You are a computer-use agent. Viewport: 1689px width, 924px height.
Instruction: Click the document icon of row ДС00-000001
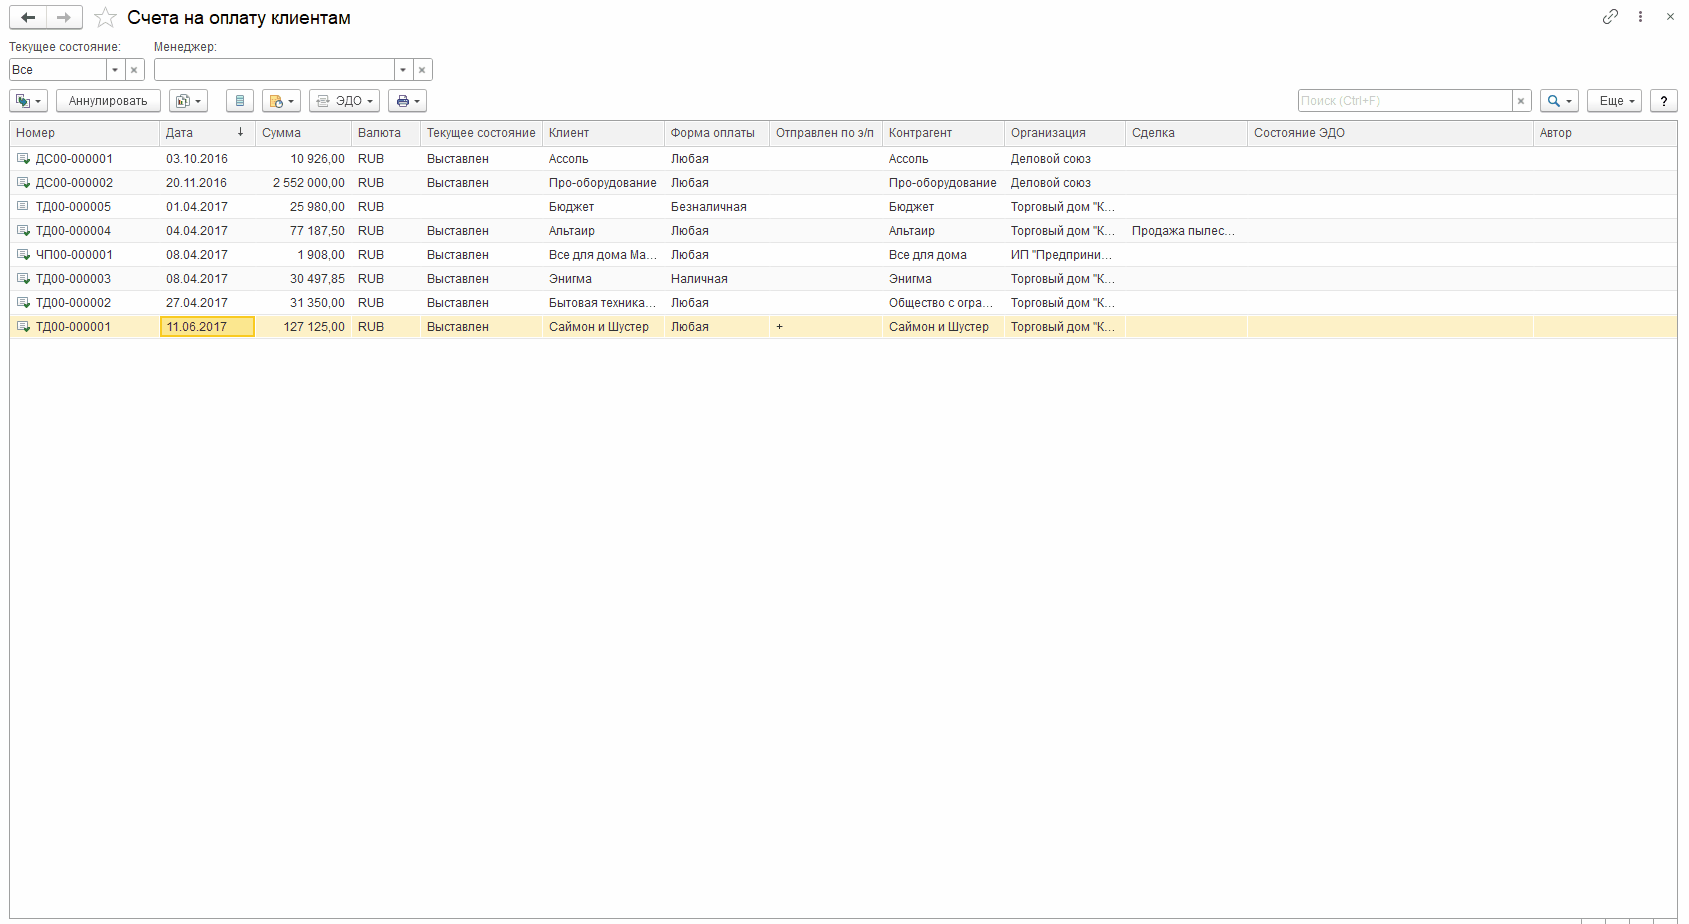pyautogui.click(x=23, y=159)
